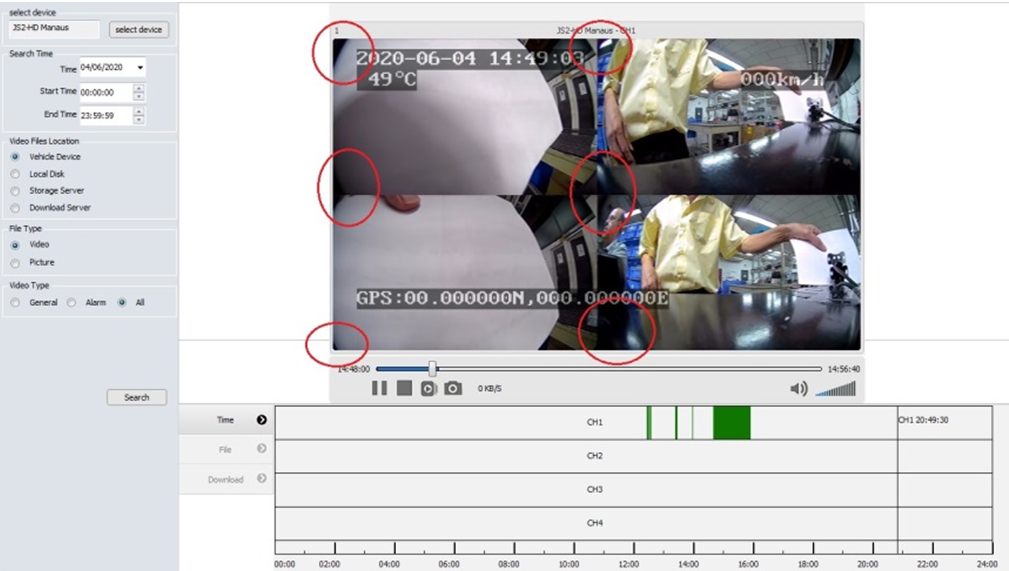The image size is (1009, 571).
Task: Increase the End Time value
Action: 138,111
